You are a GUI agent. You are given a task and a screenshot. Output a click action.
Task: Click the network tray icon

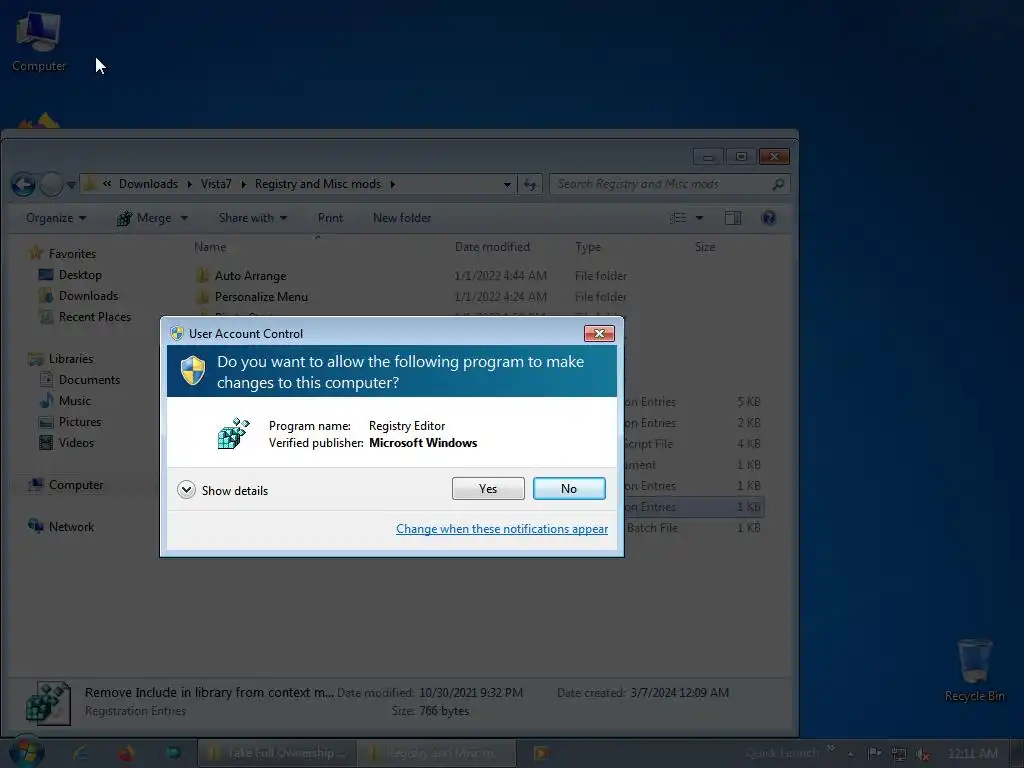[899, 754]
